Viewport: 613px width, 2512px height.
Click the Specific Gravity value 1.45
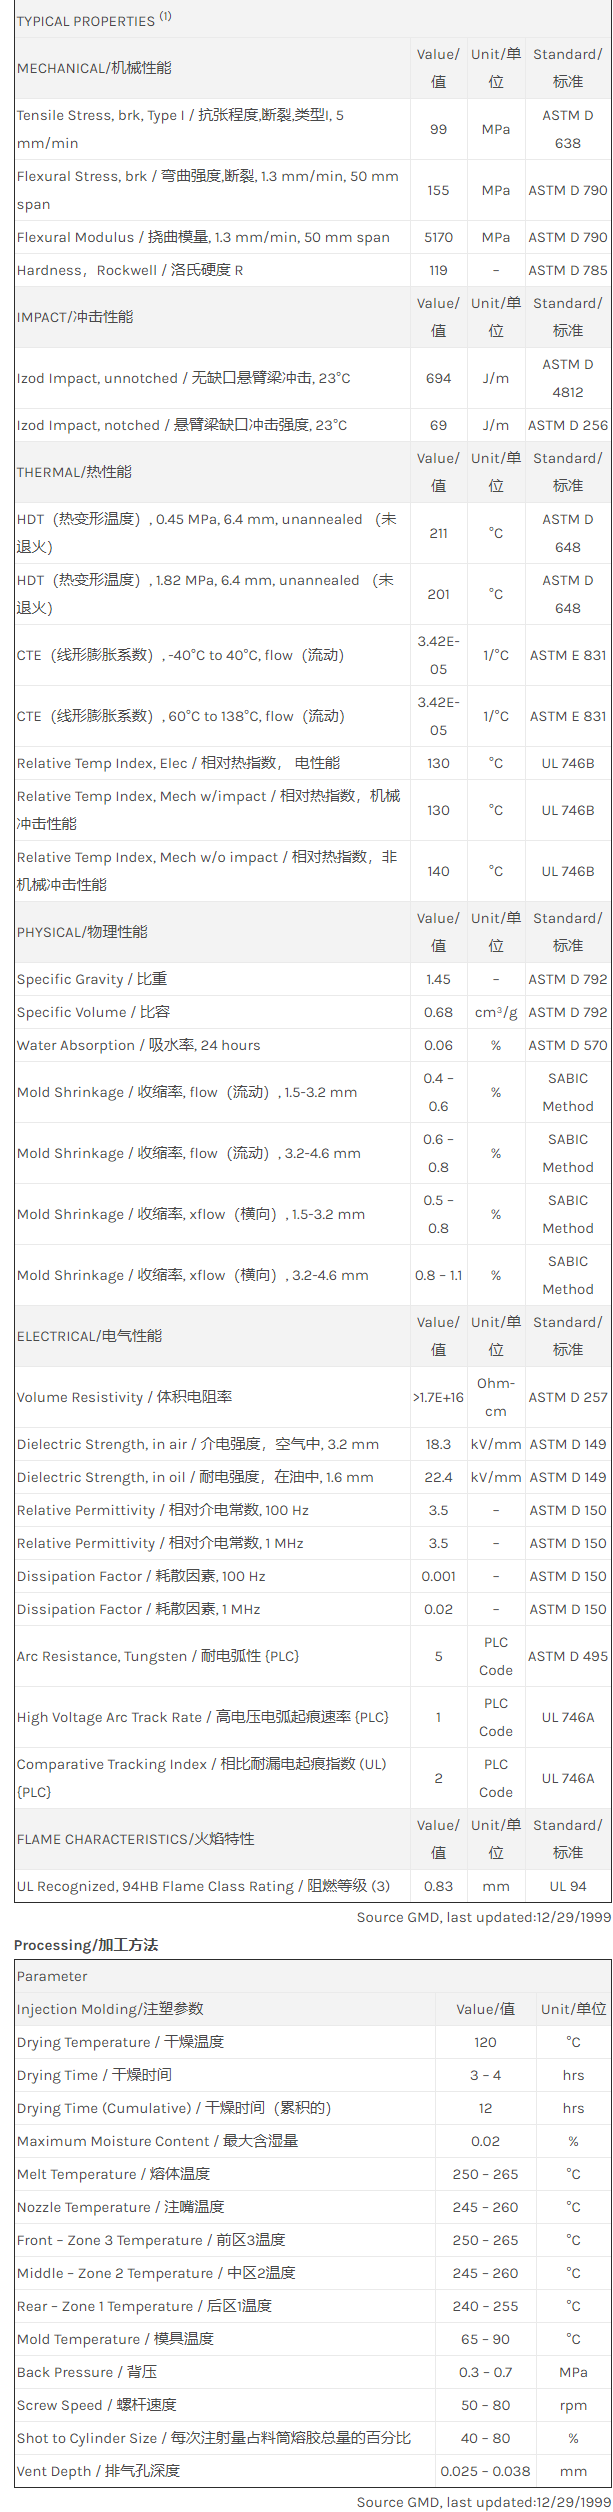[438, 979]
